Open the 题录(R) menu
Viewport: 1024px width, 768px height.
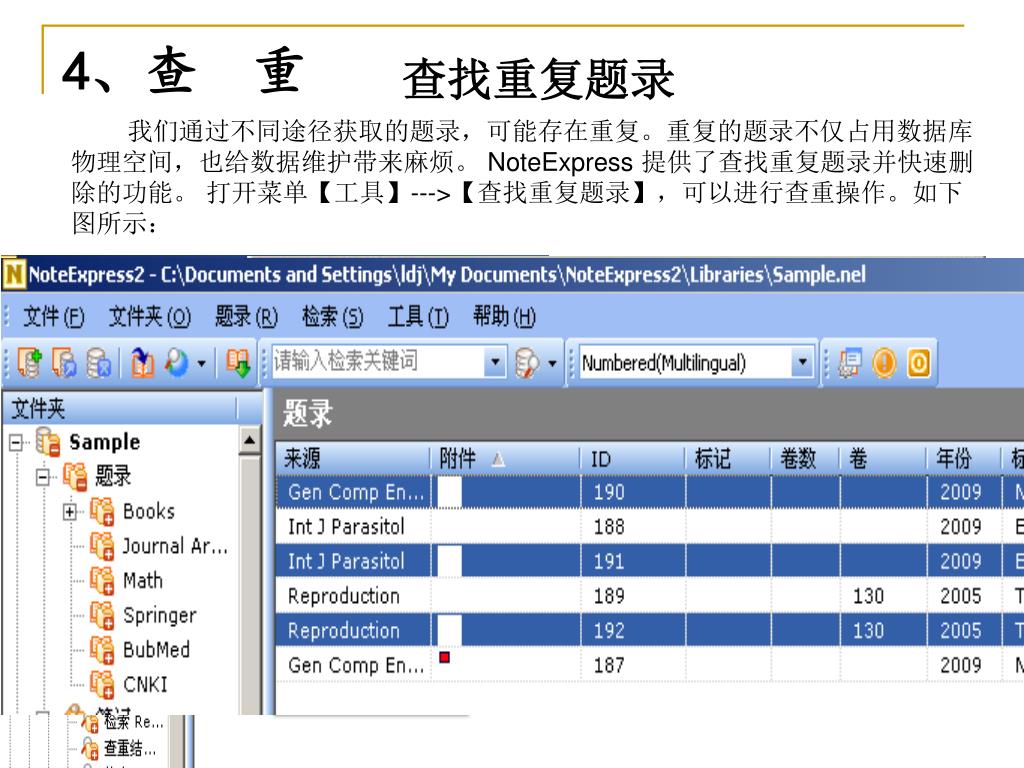[x=246, y=317]
